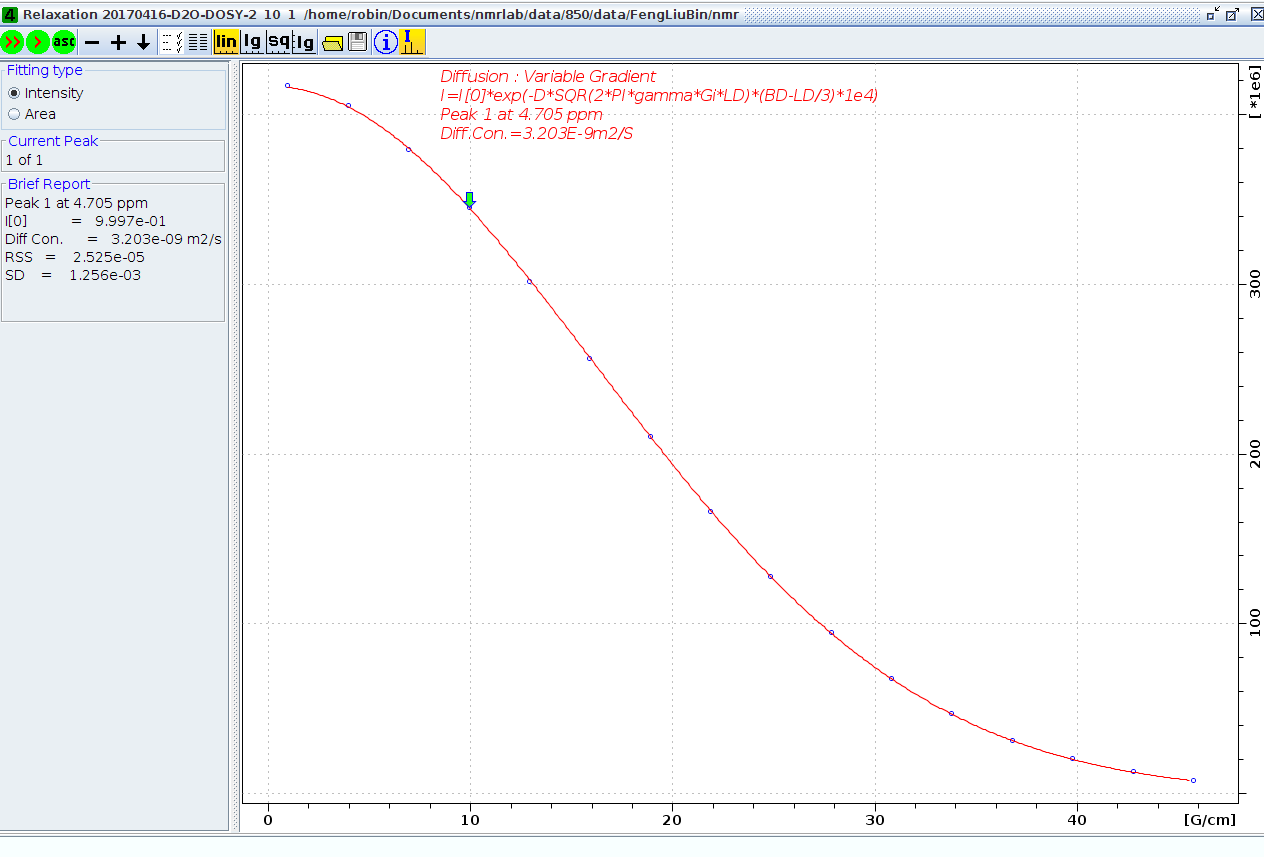This screenshot has height=857, width=1264.
Task: Select the Intensity fitting type
Action: pyautogui.click(x=14, y=93)
